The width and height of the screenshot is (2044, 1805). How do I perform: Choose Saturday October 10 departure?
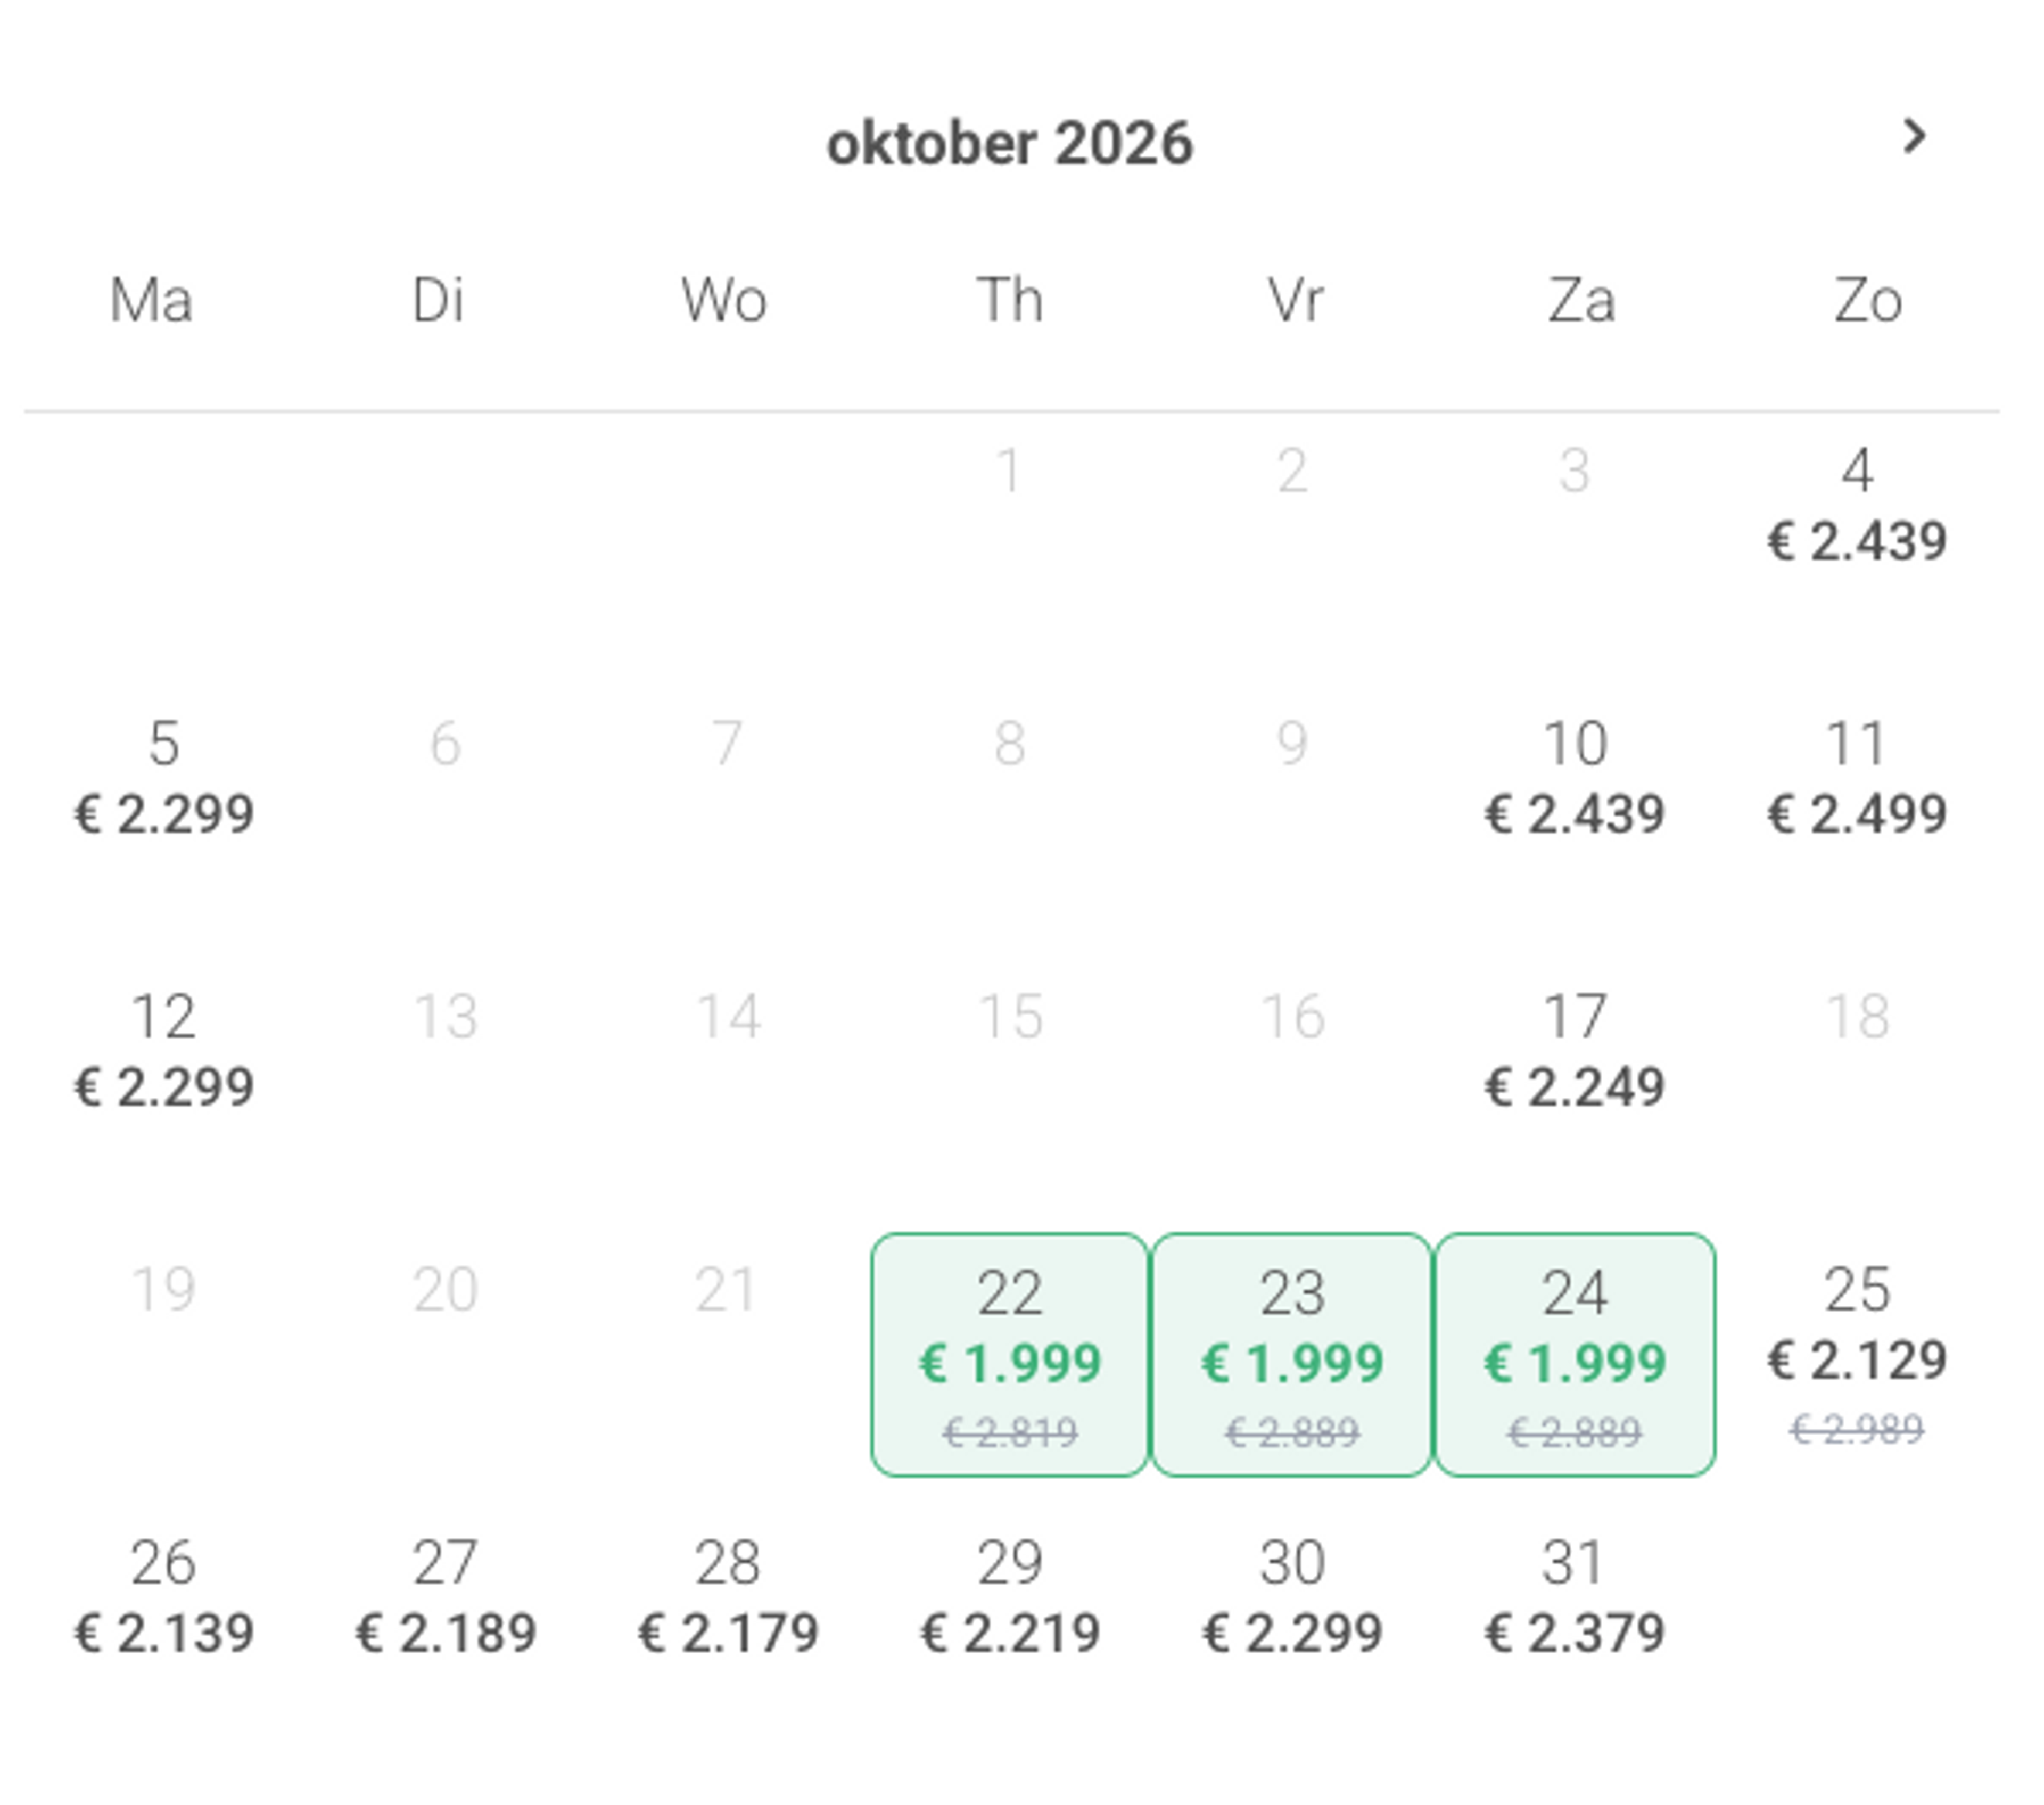(1575, 778)
